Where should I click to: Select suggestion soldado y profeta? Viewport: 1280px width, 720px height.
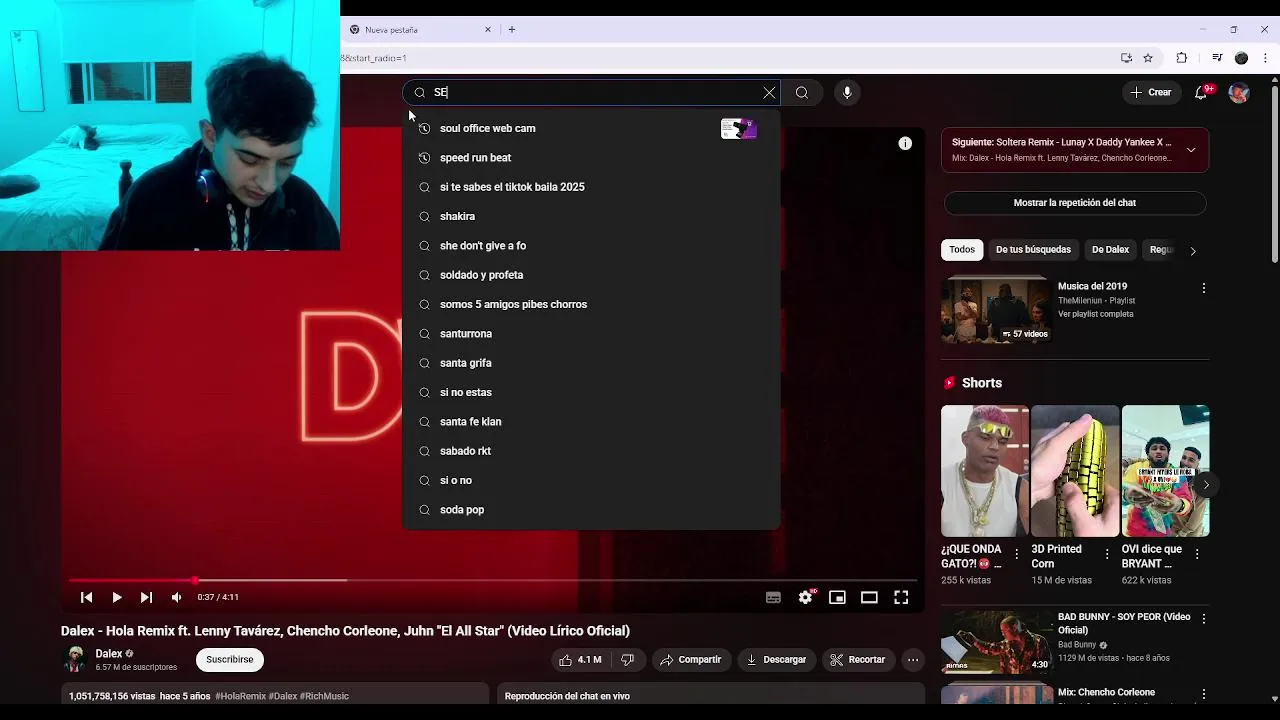(x=591, y=275)
